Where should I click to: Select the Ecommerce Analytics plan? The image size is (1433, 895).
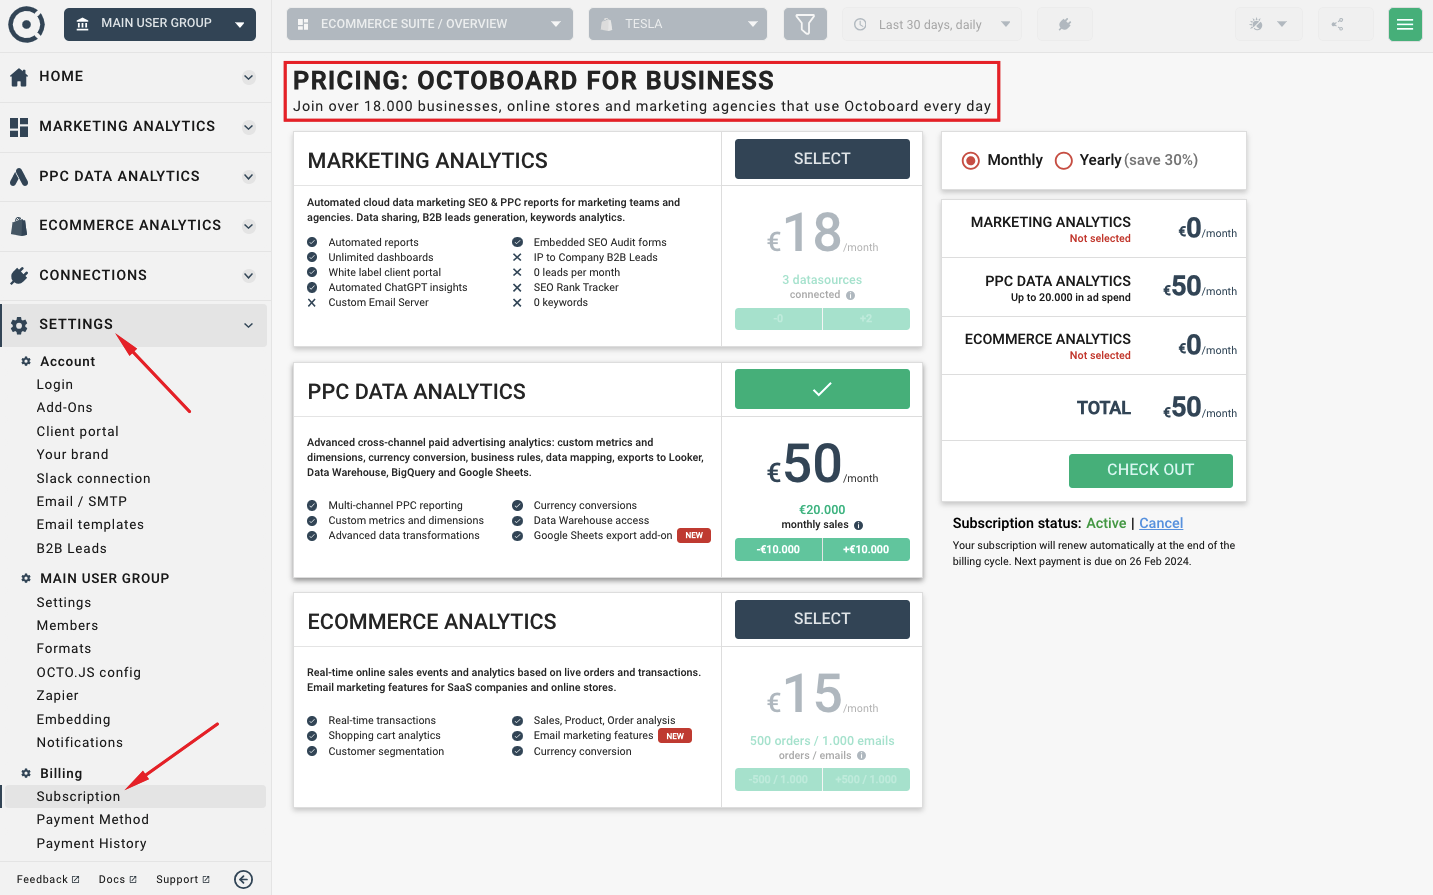822,619
